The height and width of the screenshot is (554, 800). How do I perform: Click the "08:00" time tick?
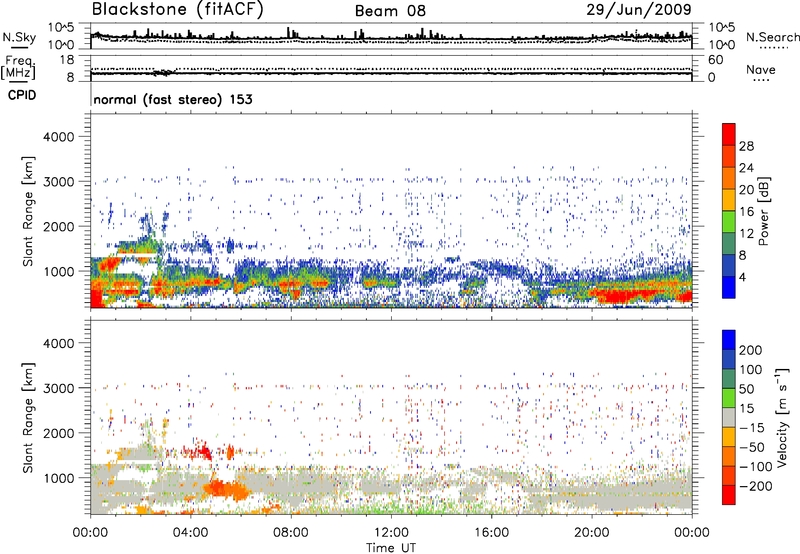pyautogui.click(x=291, y=533)
